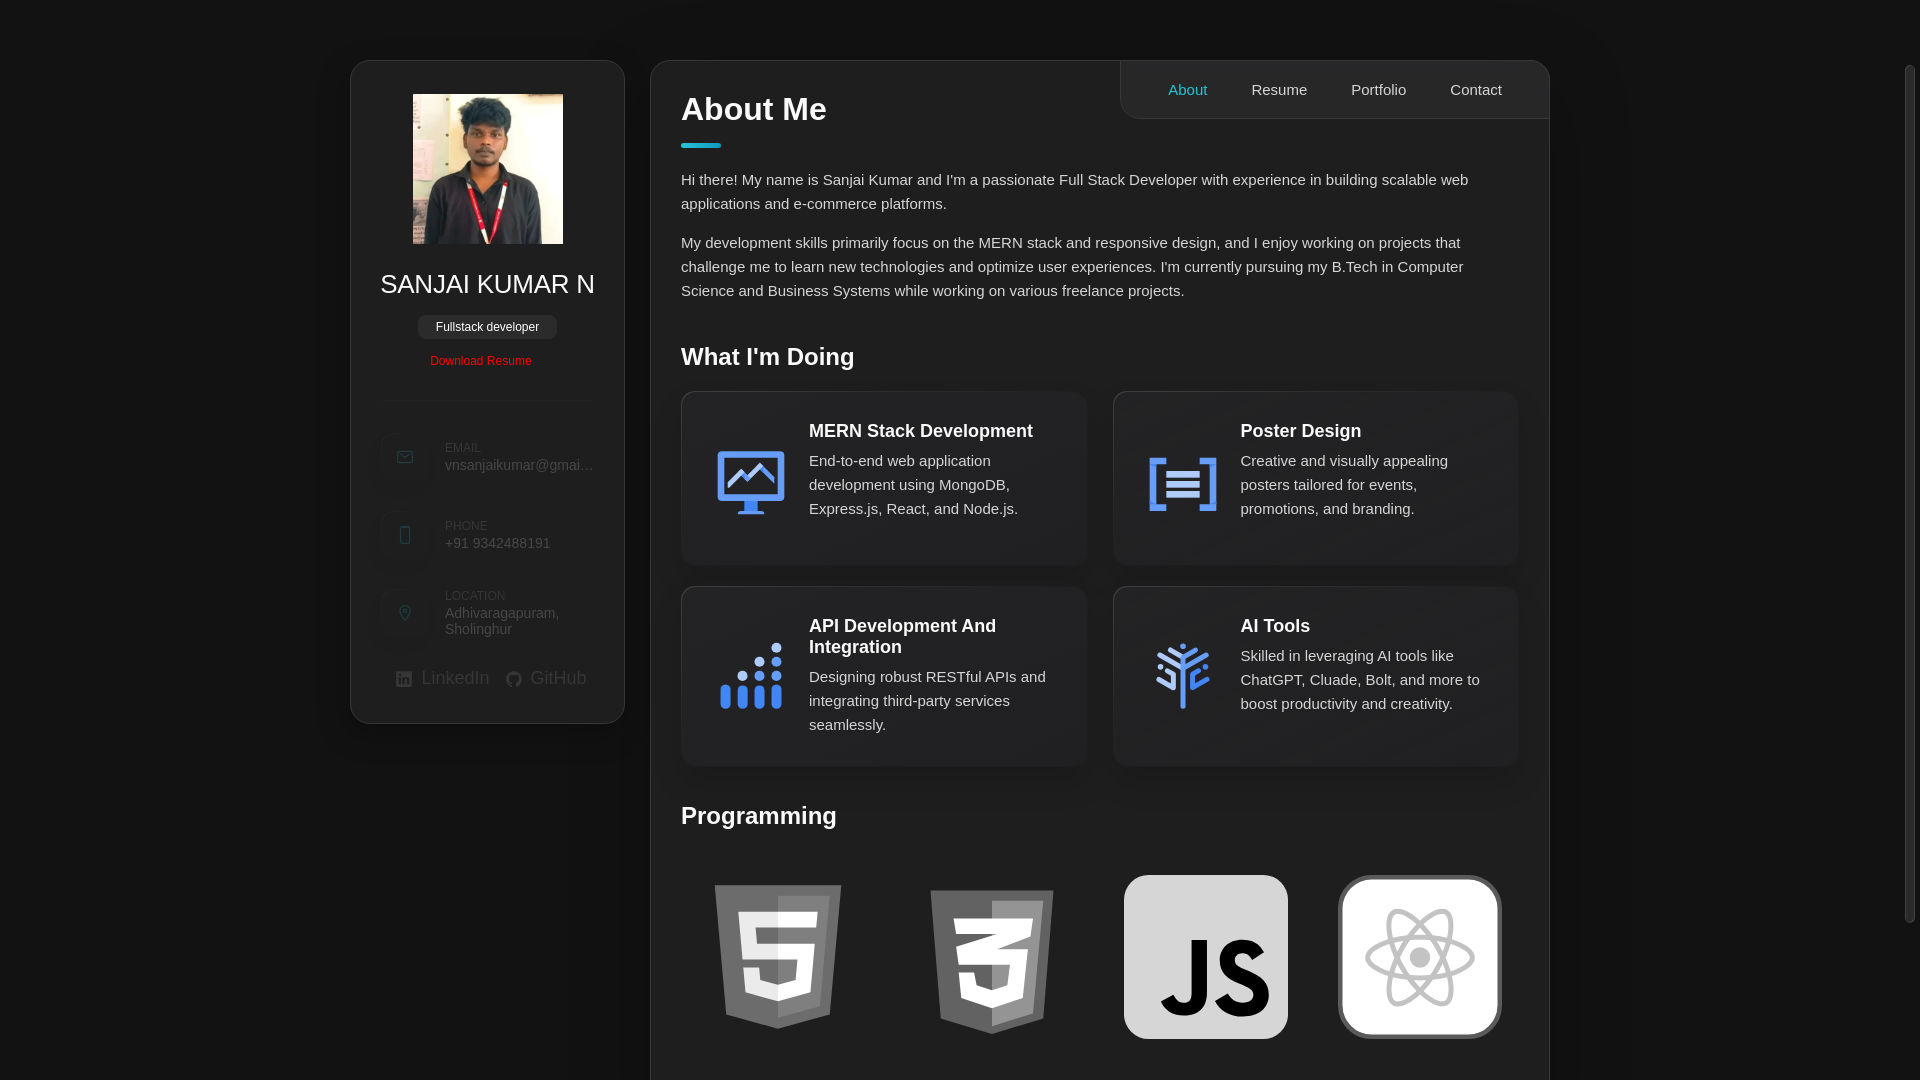Open the LinkedIn profile link
Image resolution: width=1920 pixels, height=1080 pixels.
(x=442, y=678)
